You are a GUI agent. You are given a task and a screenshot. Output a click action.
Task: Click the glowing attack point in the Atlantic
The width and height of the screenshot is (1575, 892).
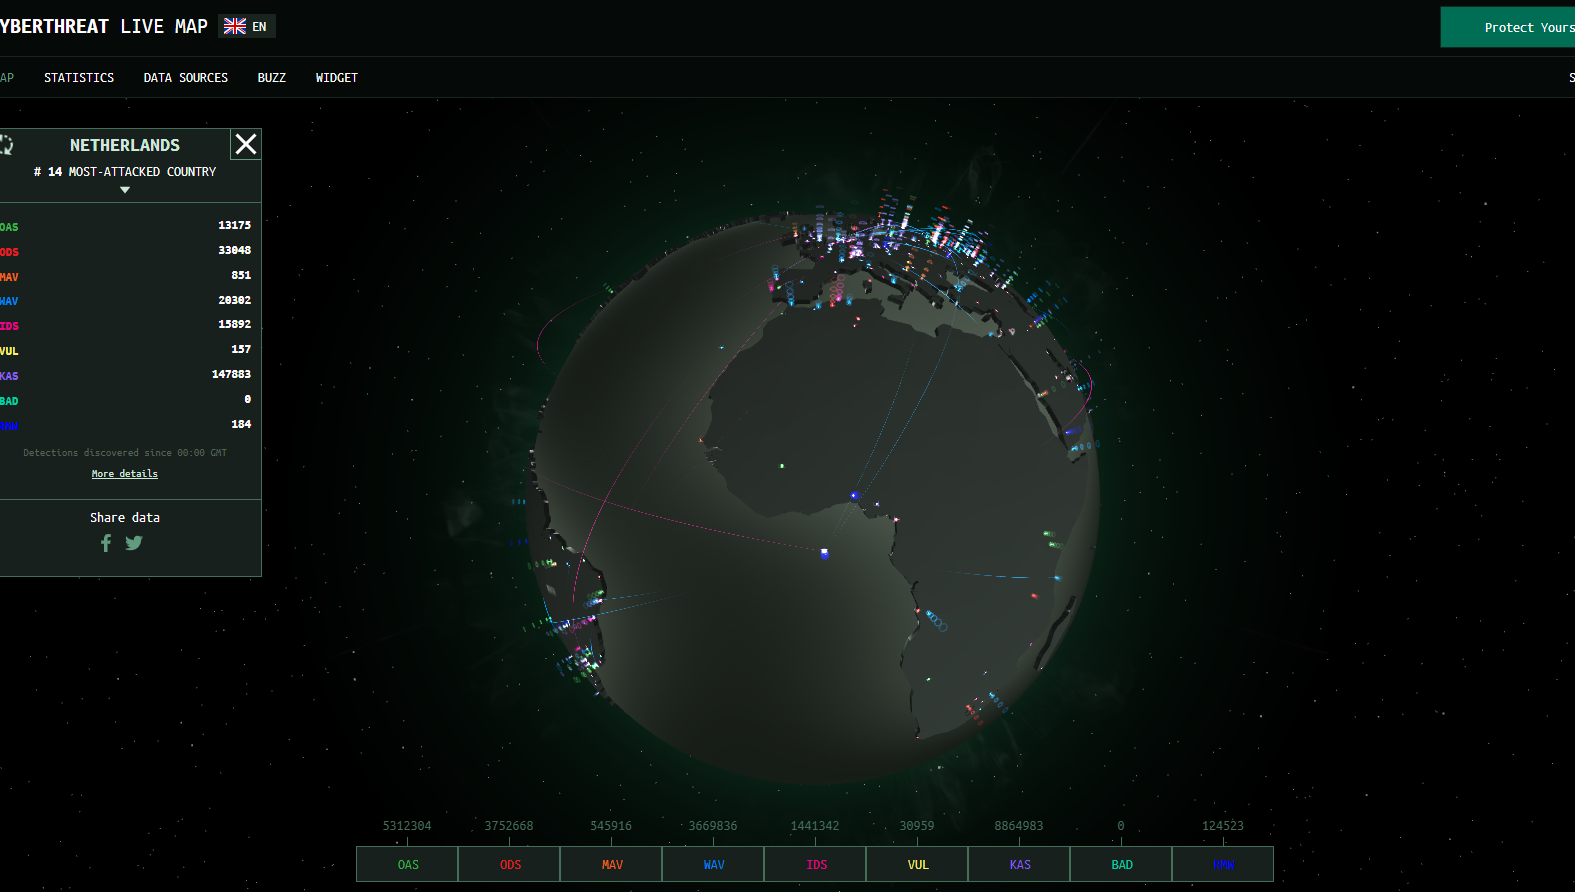click(824, 552)
